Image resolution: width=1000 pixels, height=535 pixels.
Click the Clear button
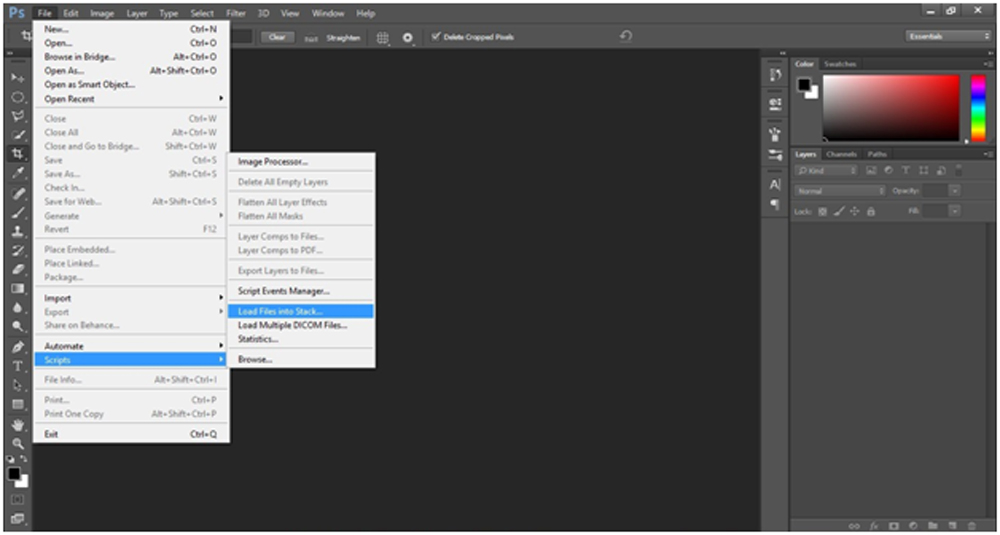[277, 37]
